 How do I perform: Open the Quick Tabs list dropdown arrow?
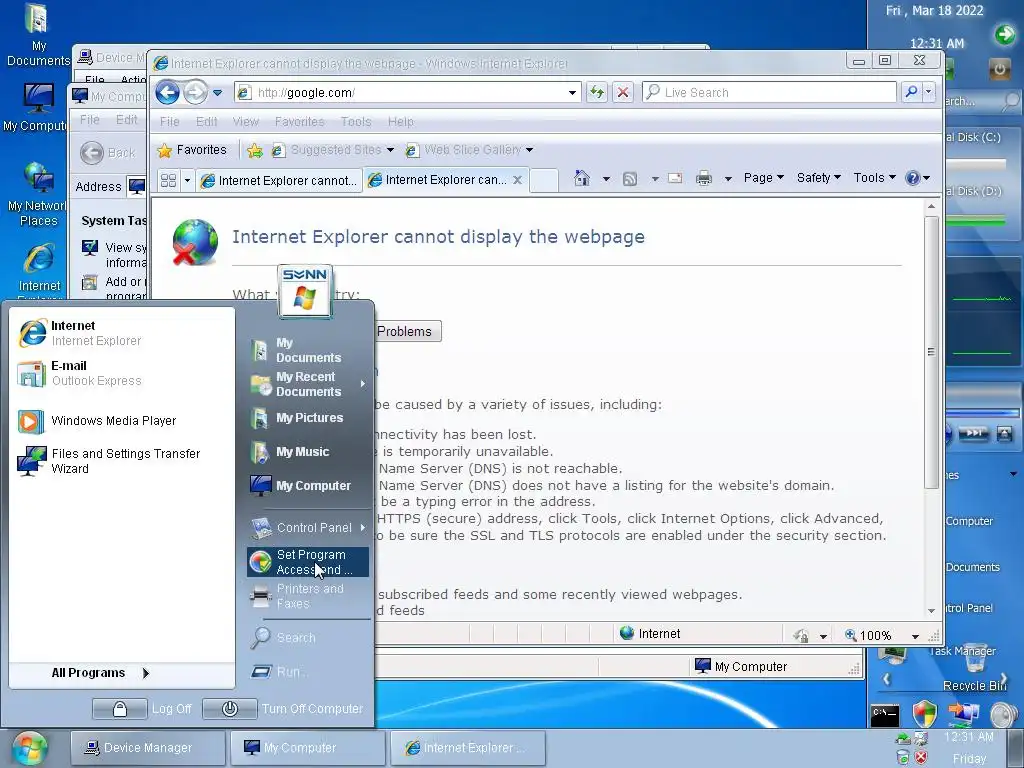point(187,180)
